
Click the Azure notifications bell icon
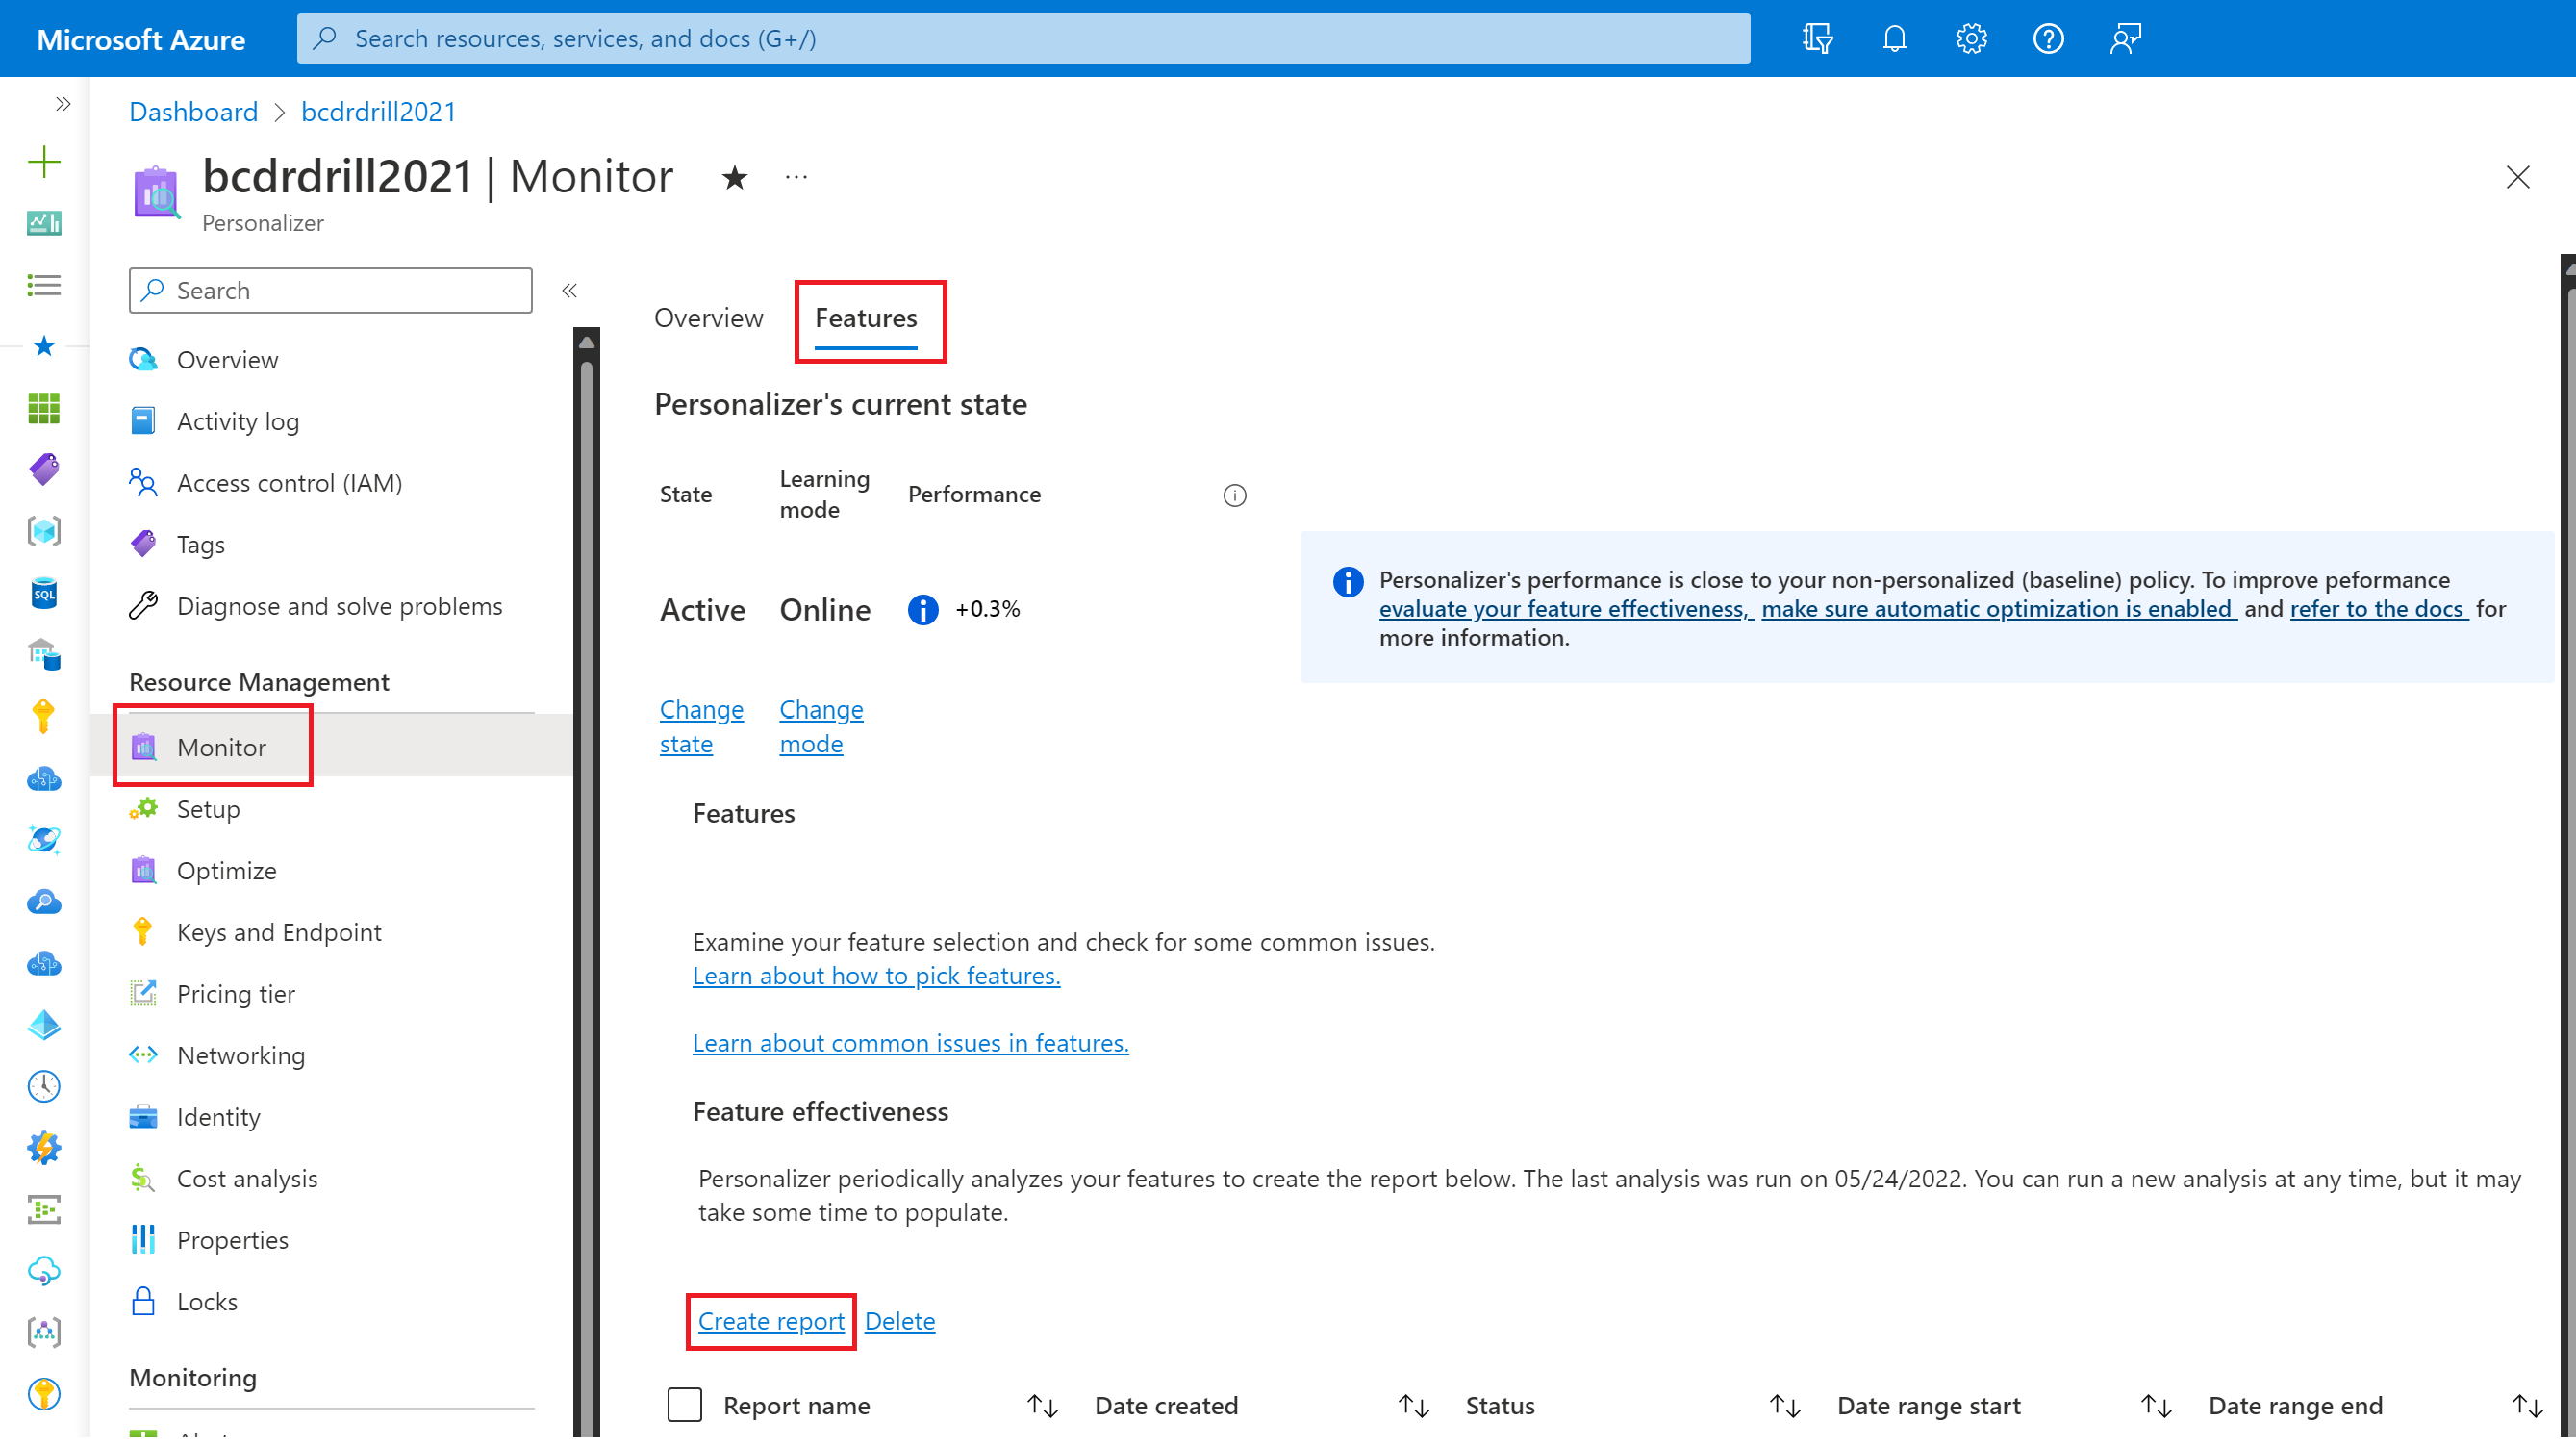click(1893, 38)
